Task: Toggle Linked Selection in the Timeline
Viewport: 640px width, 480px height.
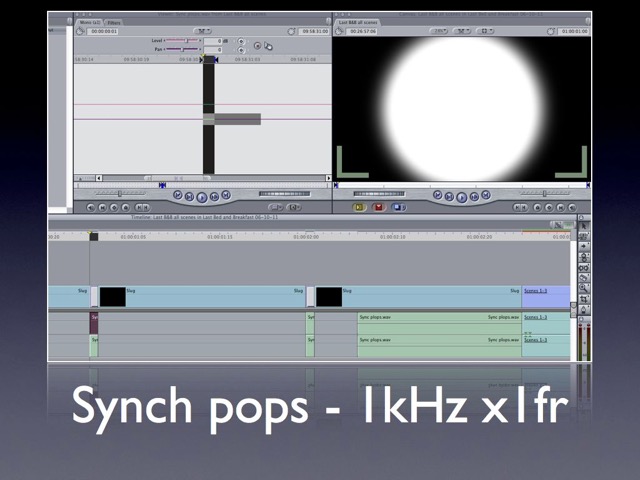Action: [556, 224]
